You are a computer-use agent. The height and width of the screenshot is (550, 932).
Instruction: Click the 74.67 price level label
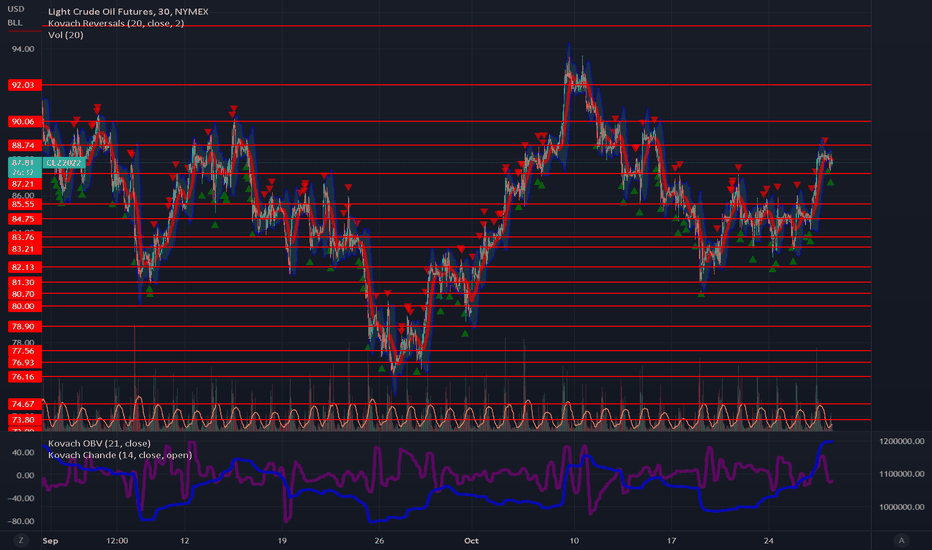pyautogui.click(x=24, y=404)
